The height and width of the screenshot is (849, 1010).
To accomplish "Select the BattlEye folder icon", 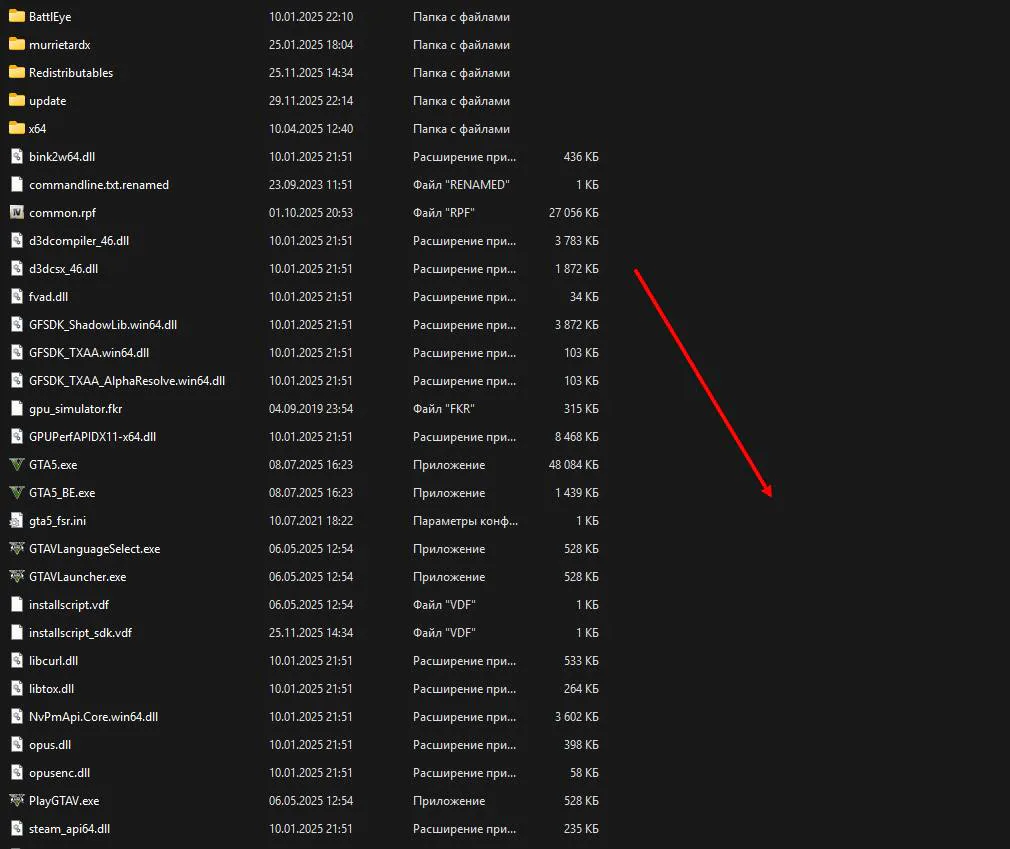I will pos(17,16).
